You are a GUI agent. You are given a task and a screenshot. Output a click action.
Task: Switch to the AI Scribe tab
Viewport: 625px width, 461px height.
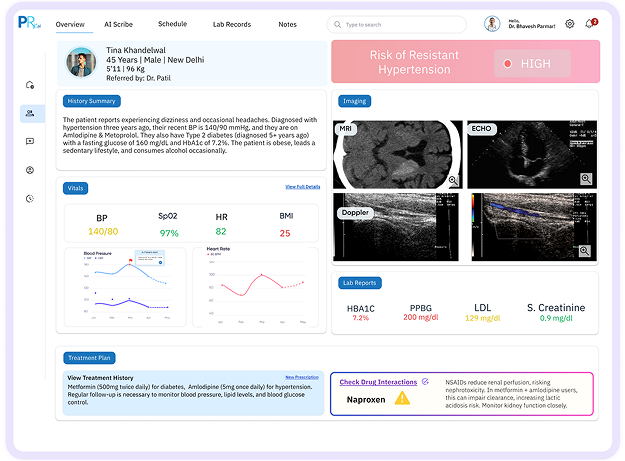coord(121,24)
